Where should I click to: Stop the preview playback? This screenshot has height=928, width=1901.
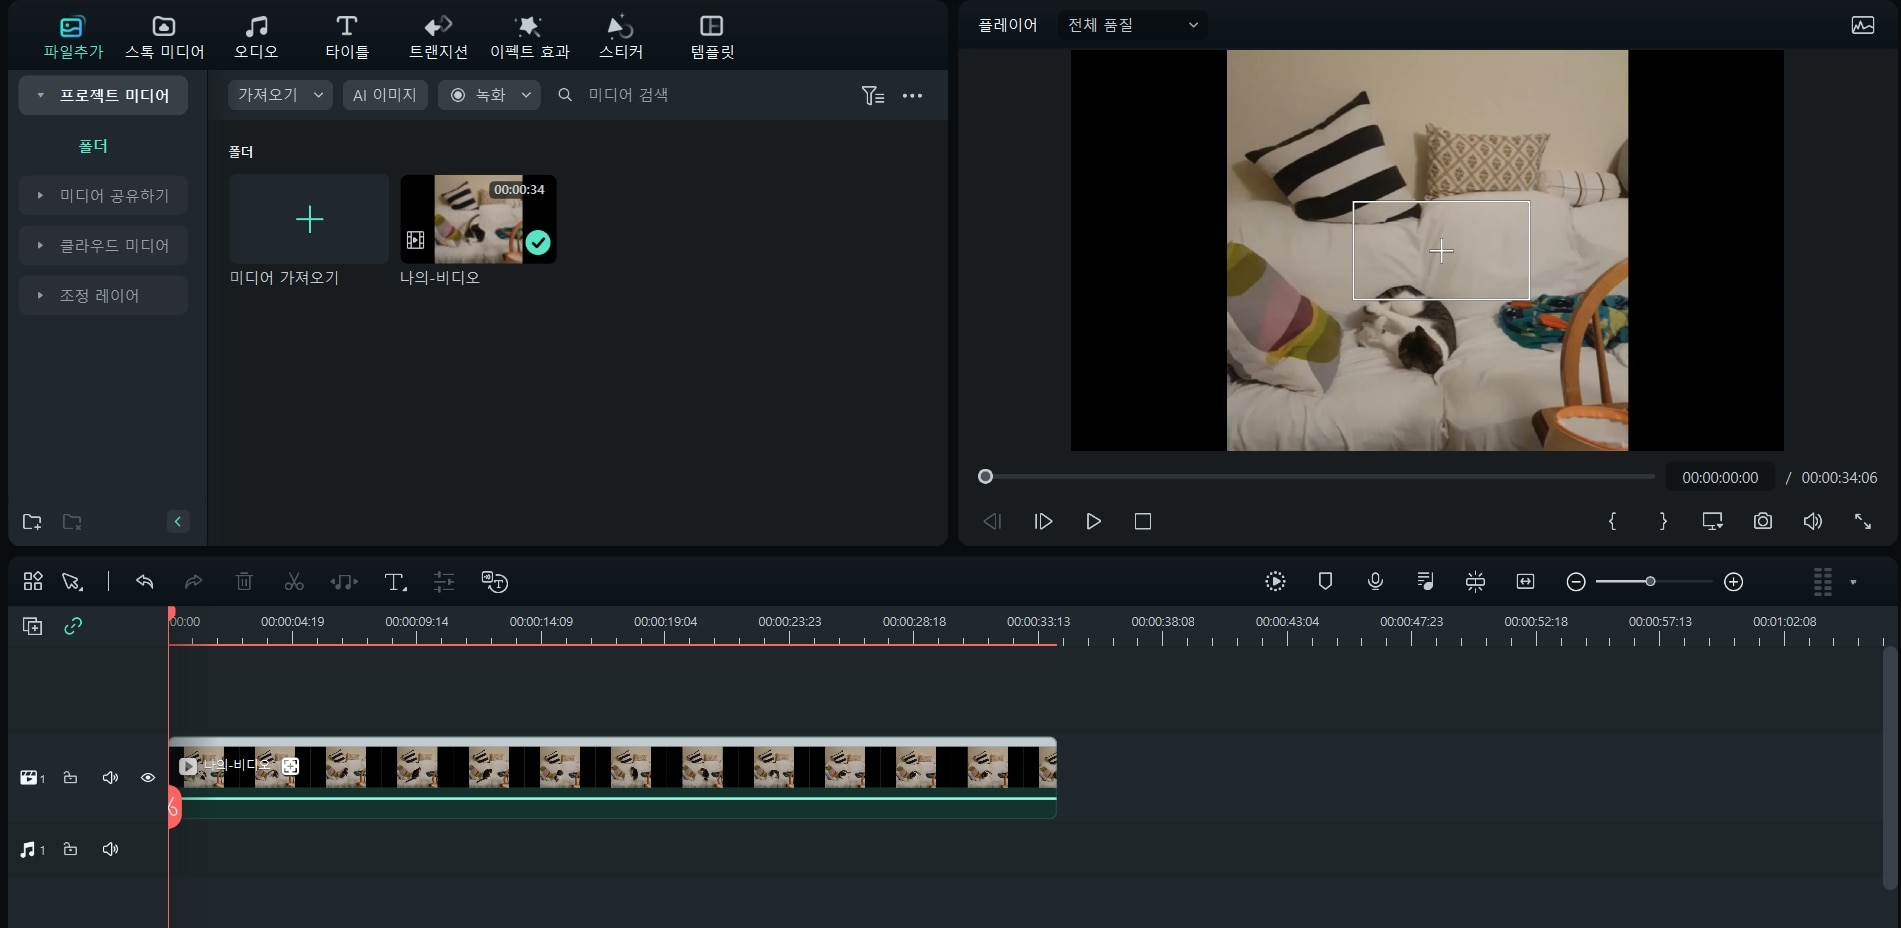pos(1143,521)
